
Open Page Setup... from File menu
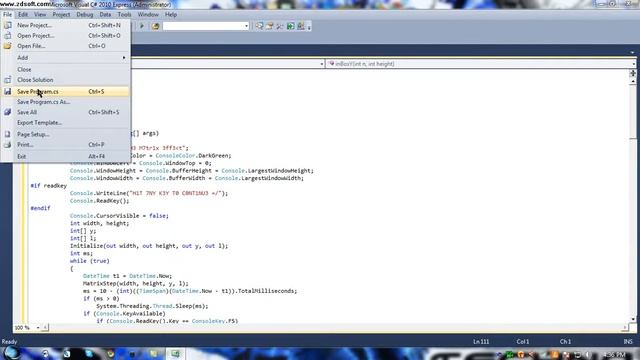(65, 134)
